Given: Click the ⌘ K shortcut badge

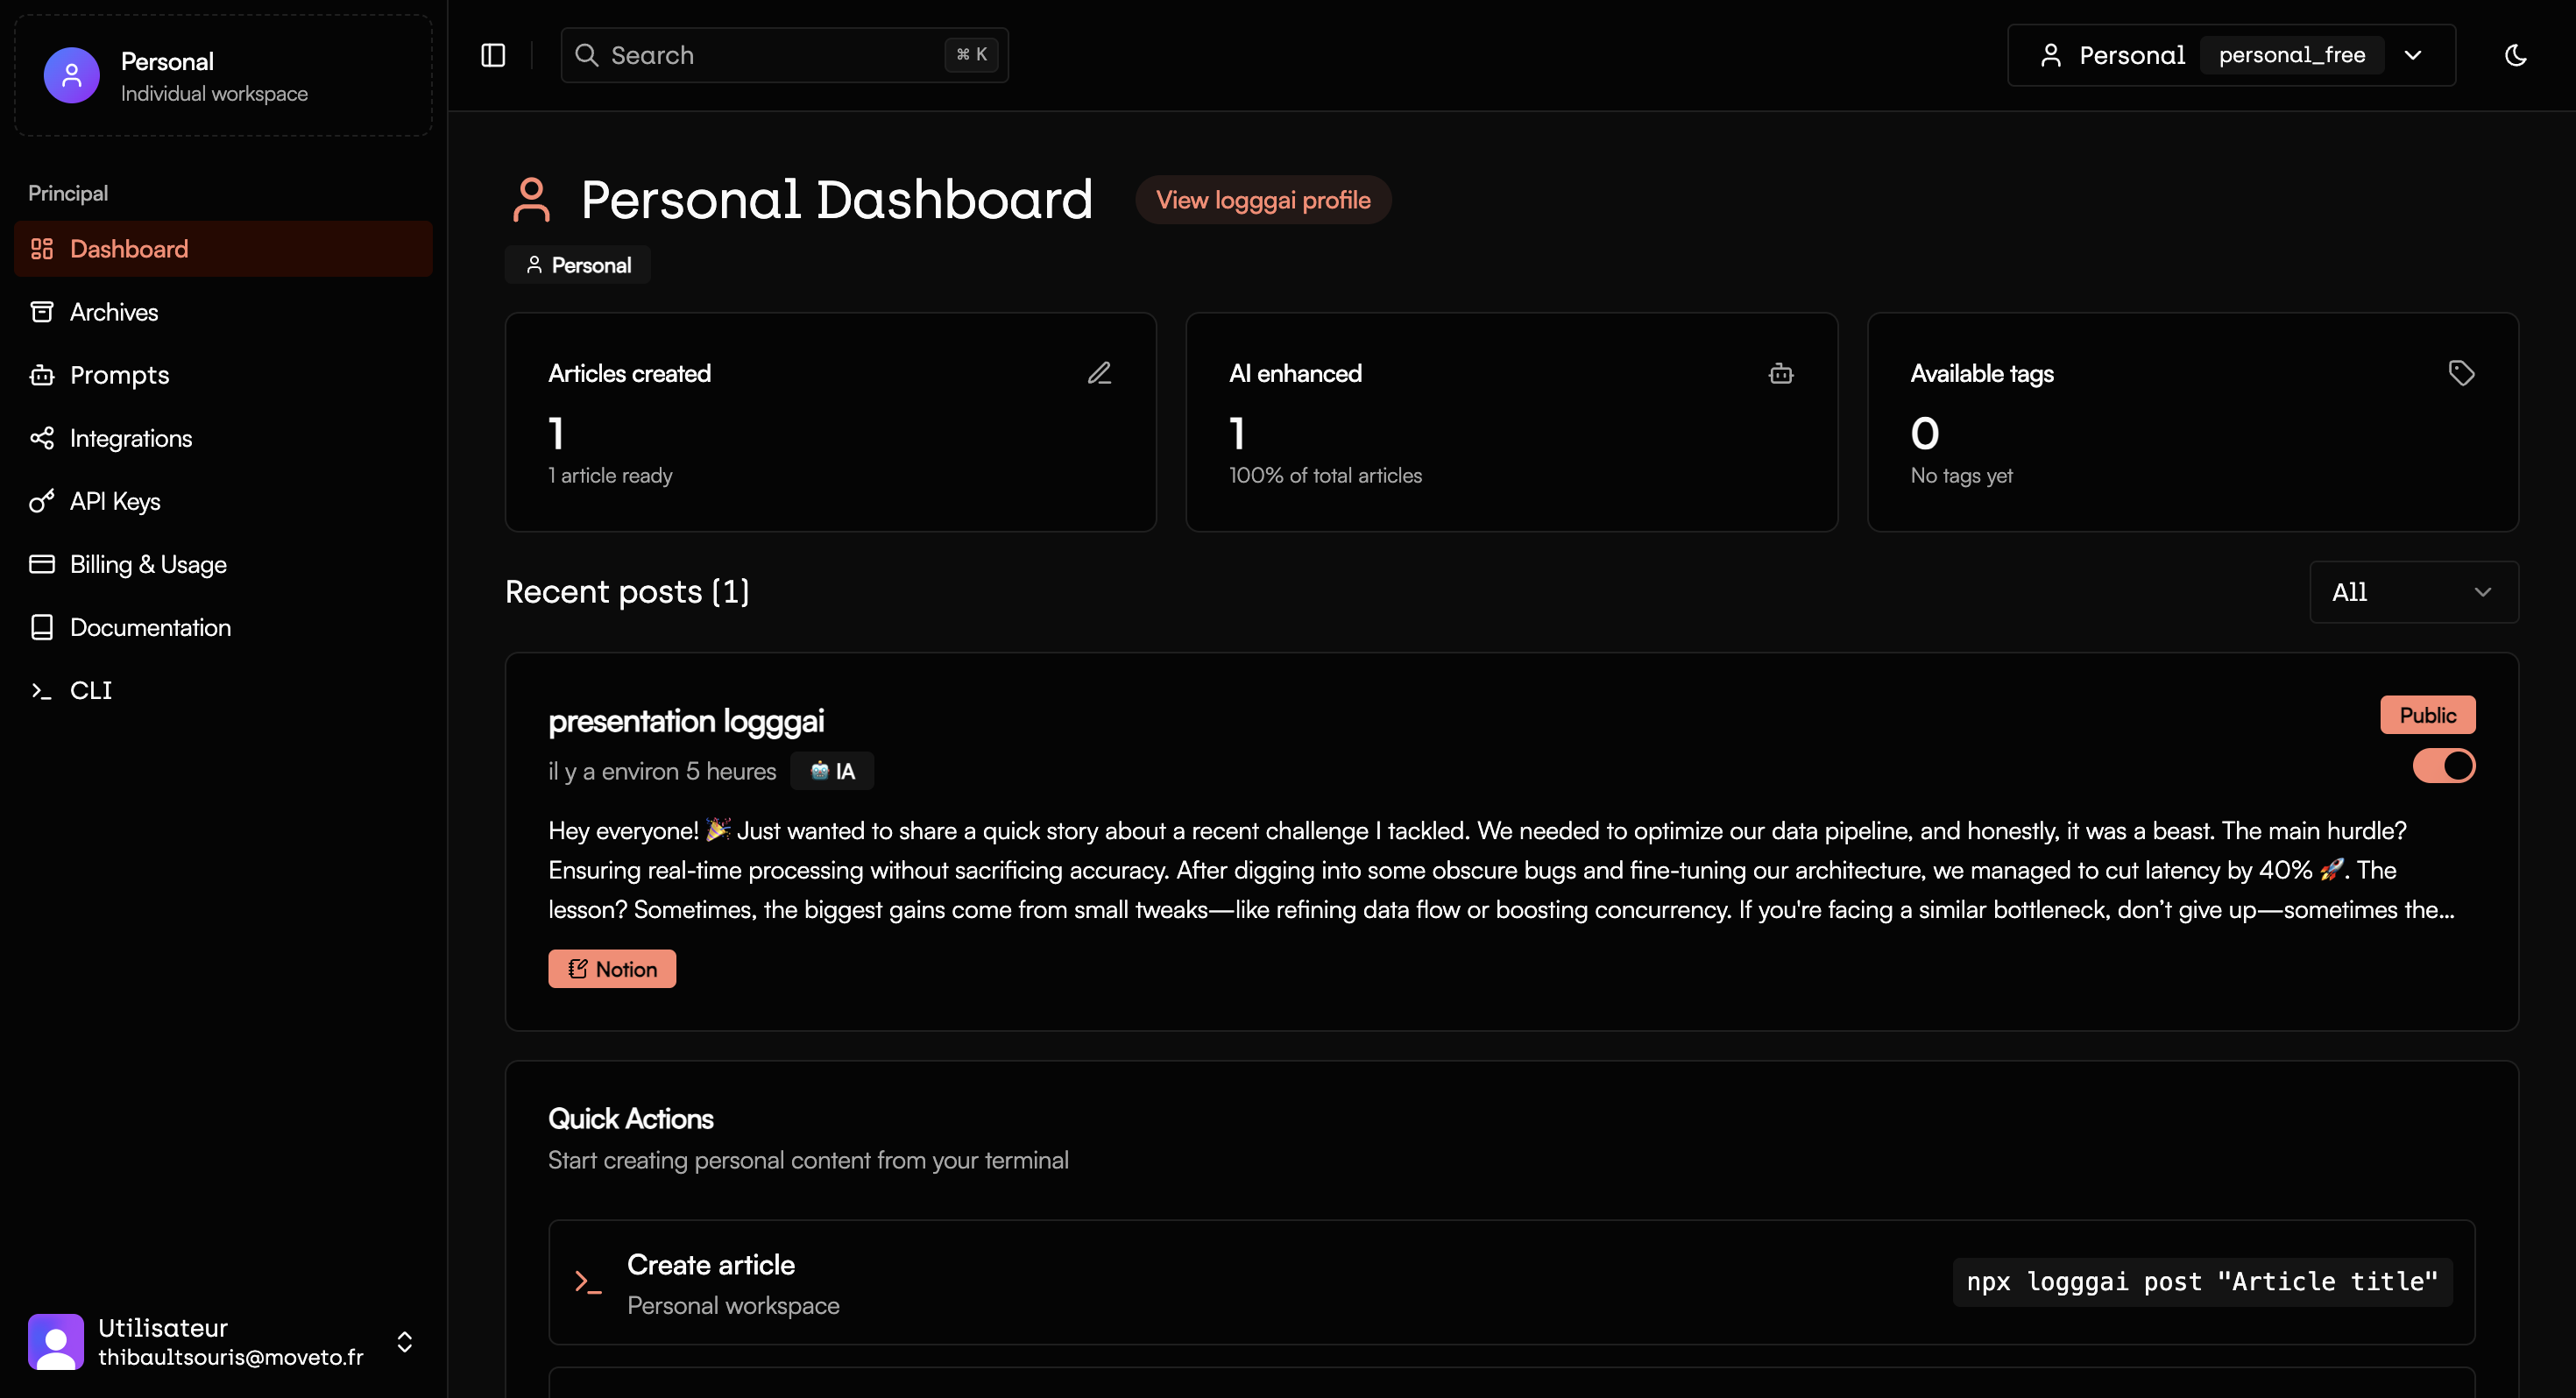Looking at the screenshot, I should 971,55.
